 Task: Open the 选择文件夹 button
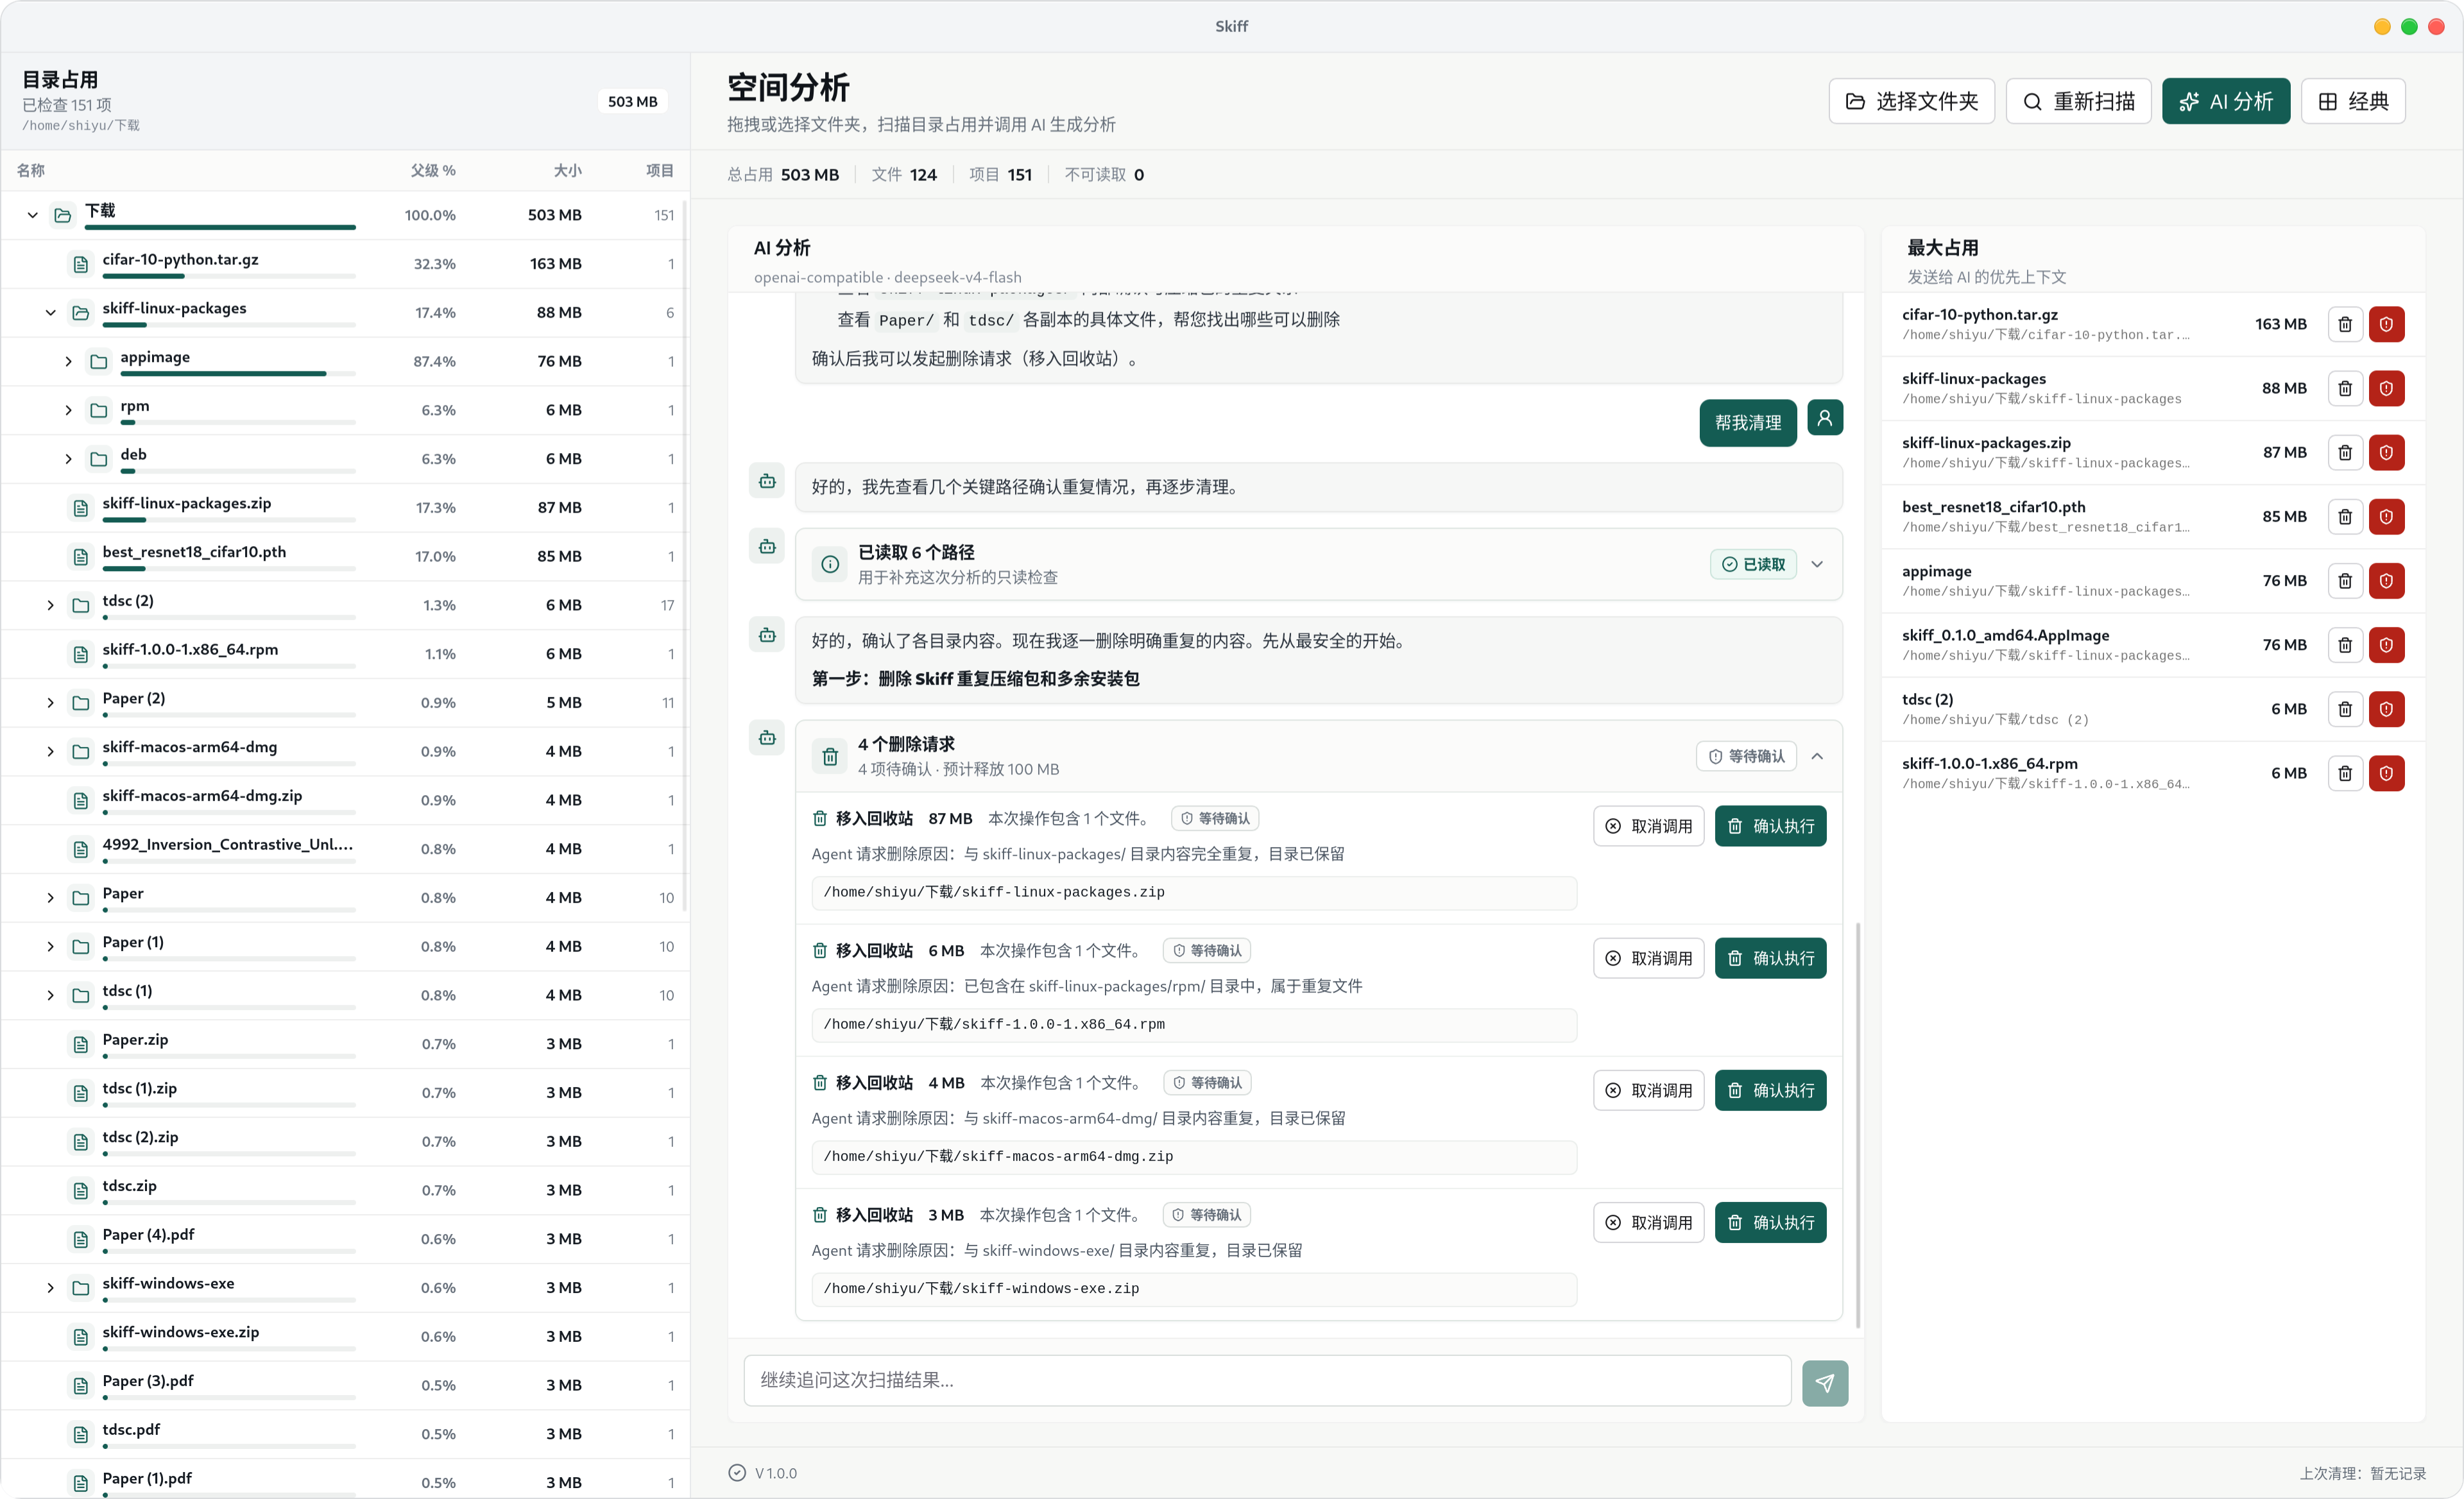click(x=1911, y=101)
